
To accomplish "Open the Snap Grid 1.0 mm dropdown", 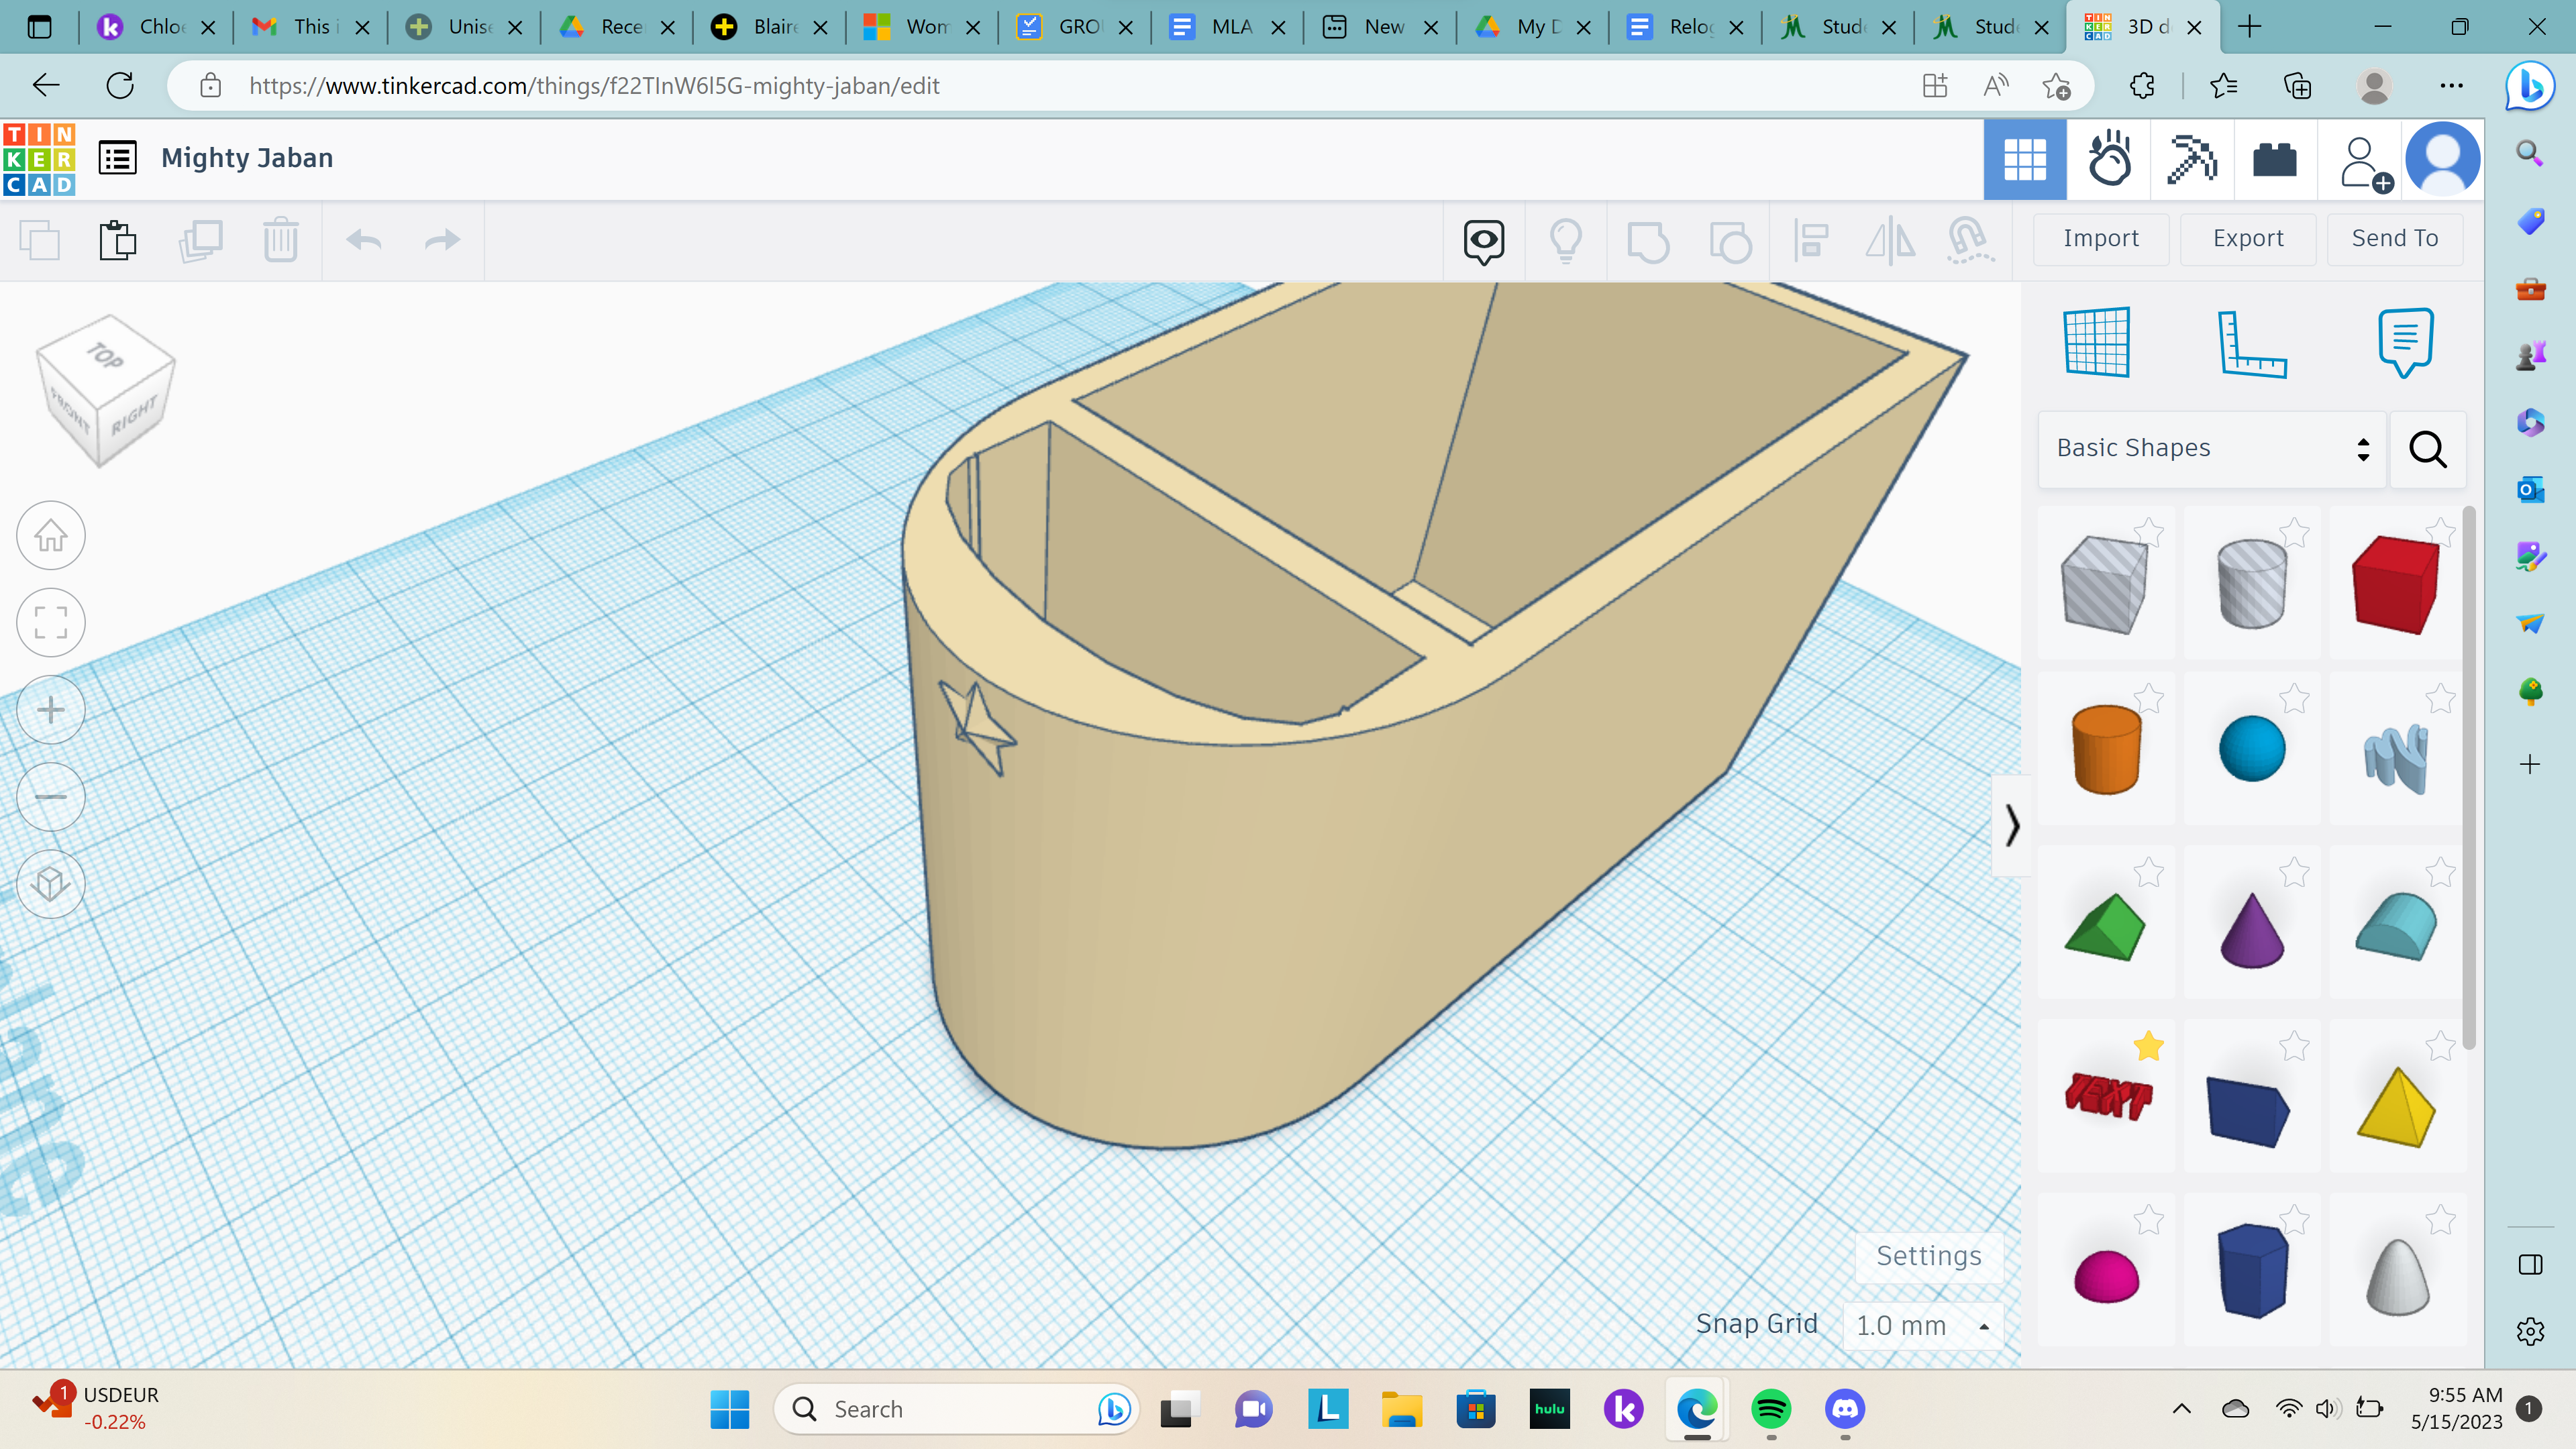I will click(x=1923, y=1326).
